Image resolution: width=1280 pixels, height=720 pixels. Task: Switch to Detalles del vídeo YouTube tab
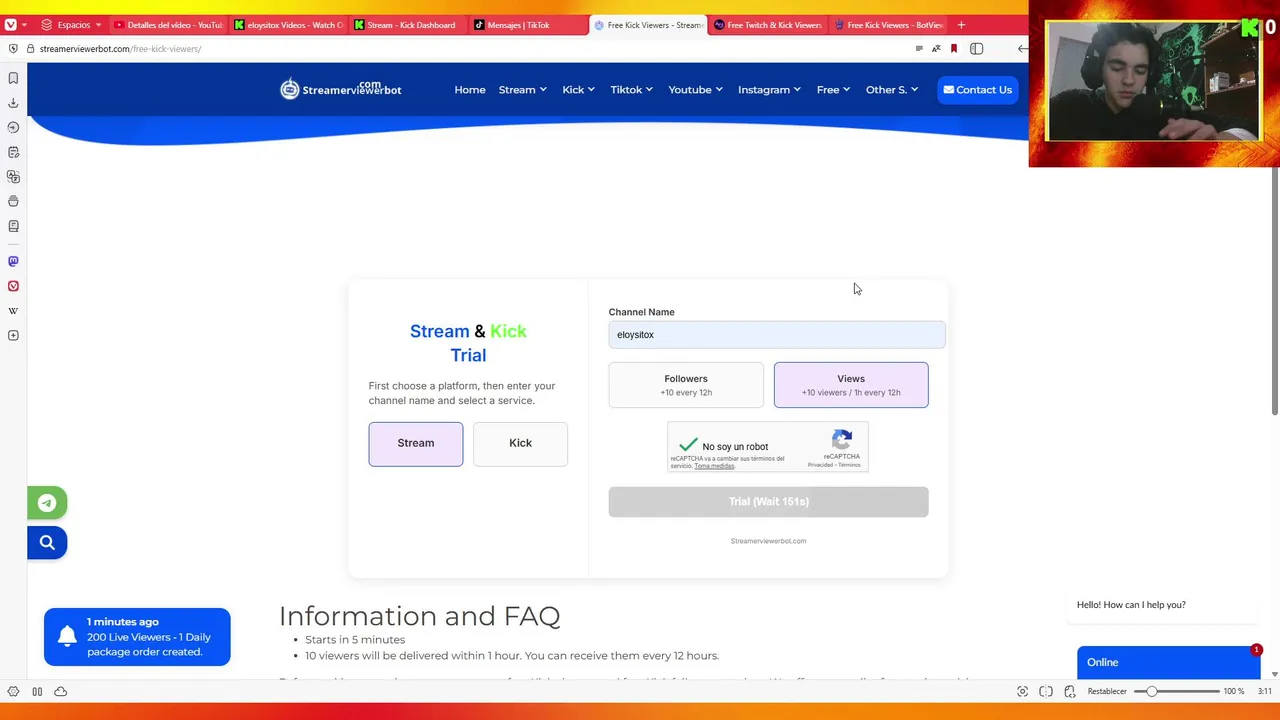[168, 25]
